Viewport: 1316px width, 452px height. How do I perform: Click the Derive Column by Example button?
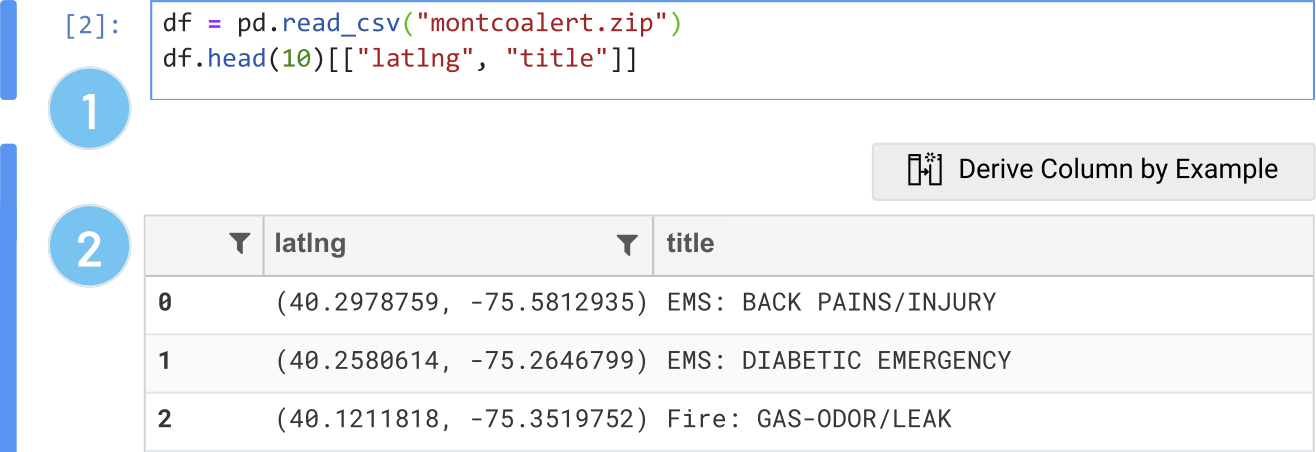pyautogui.click(x=1093, y=170)
